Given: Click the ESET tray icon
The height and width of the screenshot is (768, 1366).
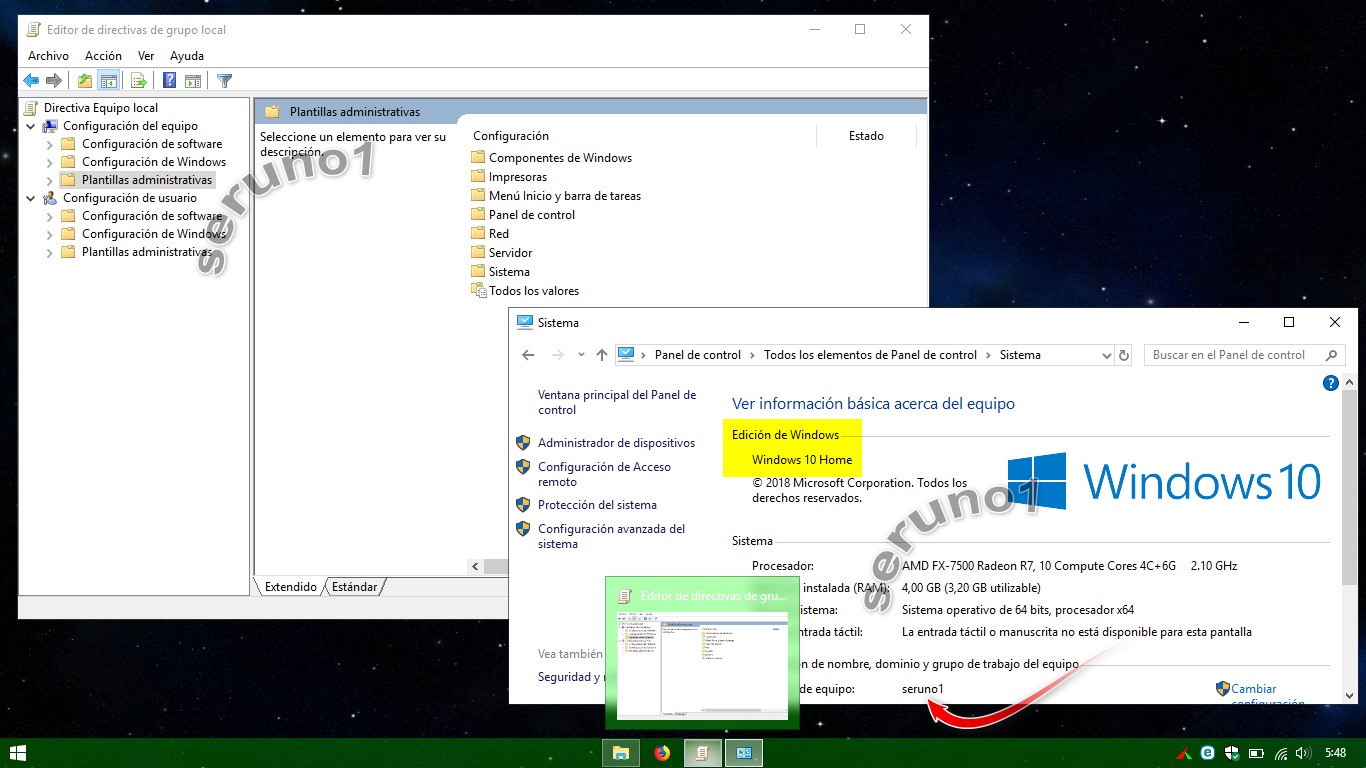Looking at the screenshot, I should 1208,753.
